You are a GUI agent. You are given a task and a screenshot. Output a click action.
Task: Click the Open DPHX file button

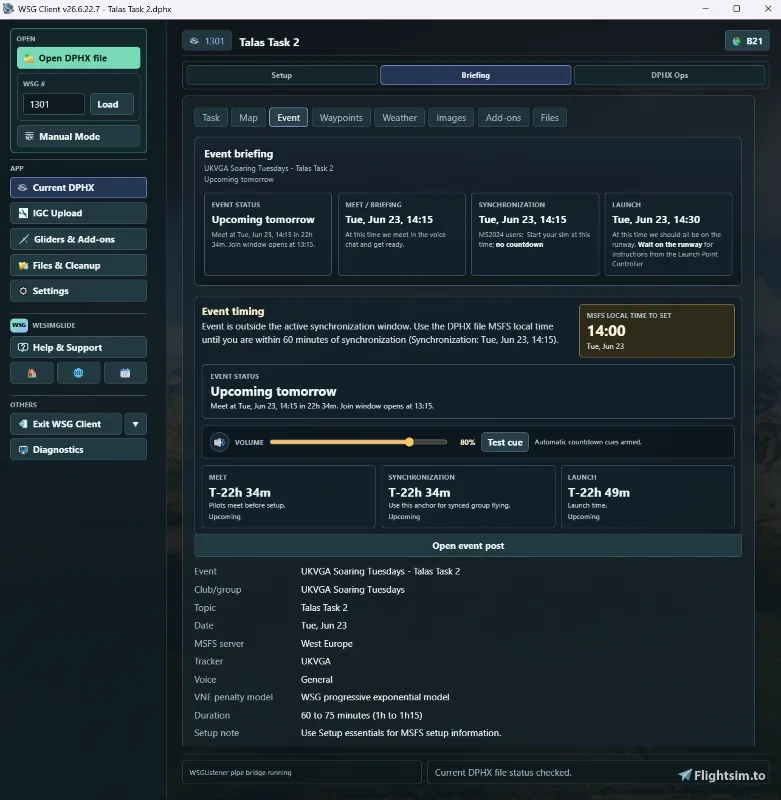[78, 58]
